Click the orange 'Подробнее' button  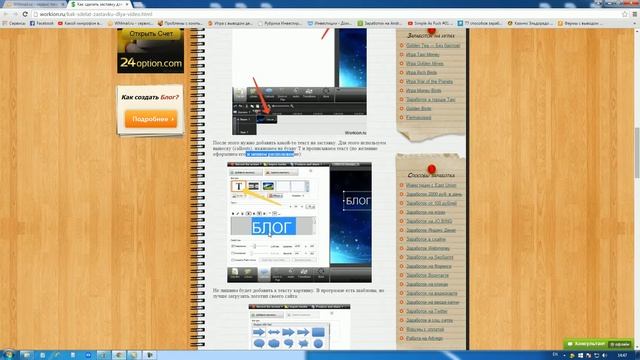(151, 119)
